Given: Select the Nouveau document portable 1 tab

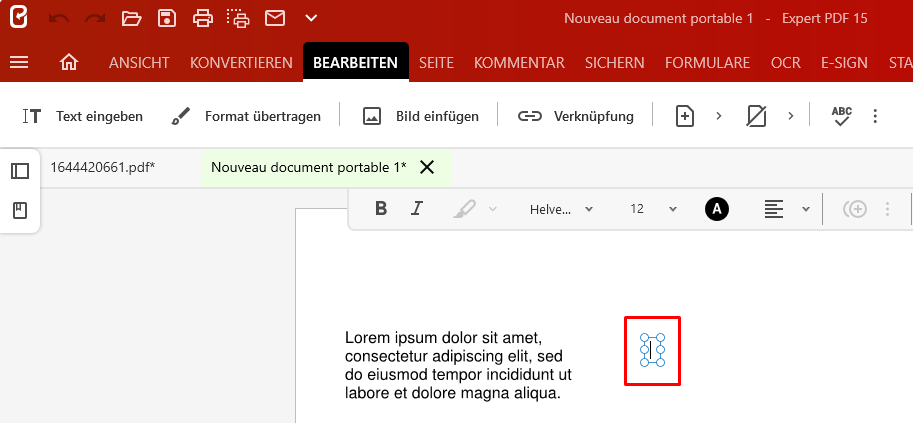Looking at the screenshot, I should (309, 168).
